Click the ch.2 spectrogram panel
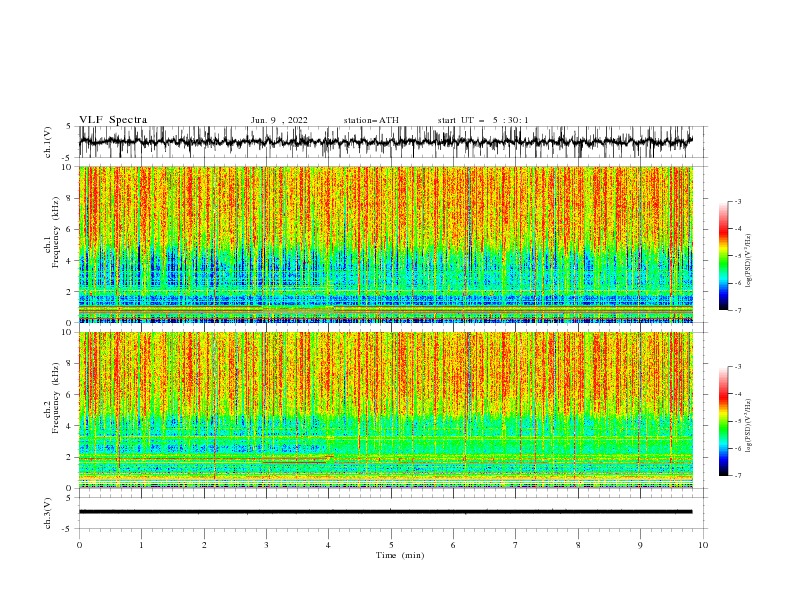 coord(386,410)
